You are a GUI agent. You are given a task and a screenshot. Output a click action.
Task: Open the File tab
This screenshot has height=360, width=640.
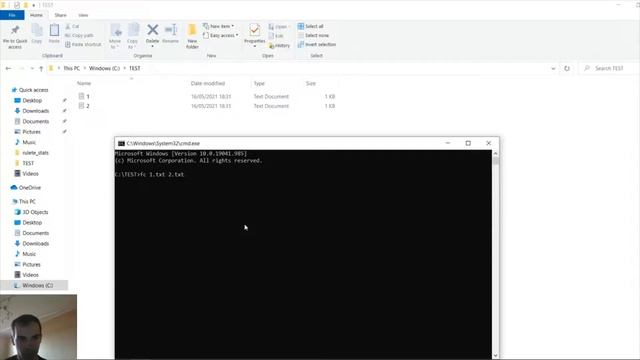(12, 15)
